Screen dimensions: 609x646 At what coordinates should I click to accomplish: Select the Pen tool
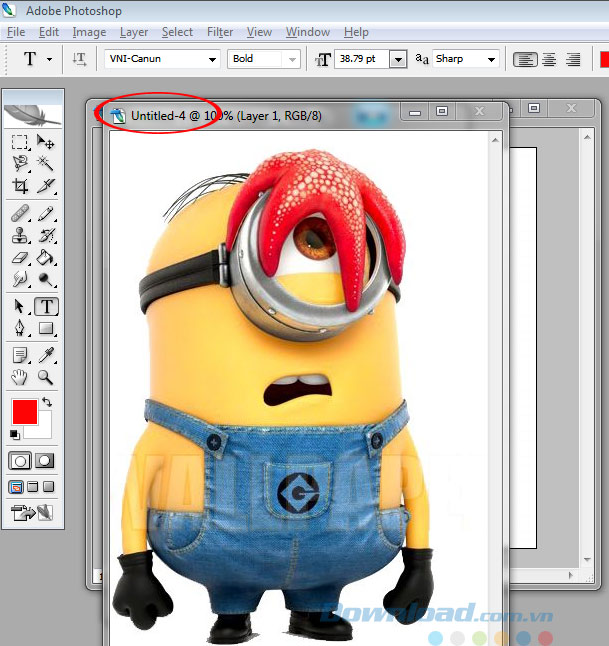[x=20, y=328]
